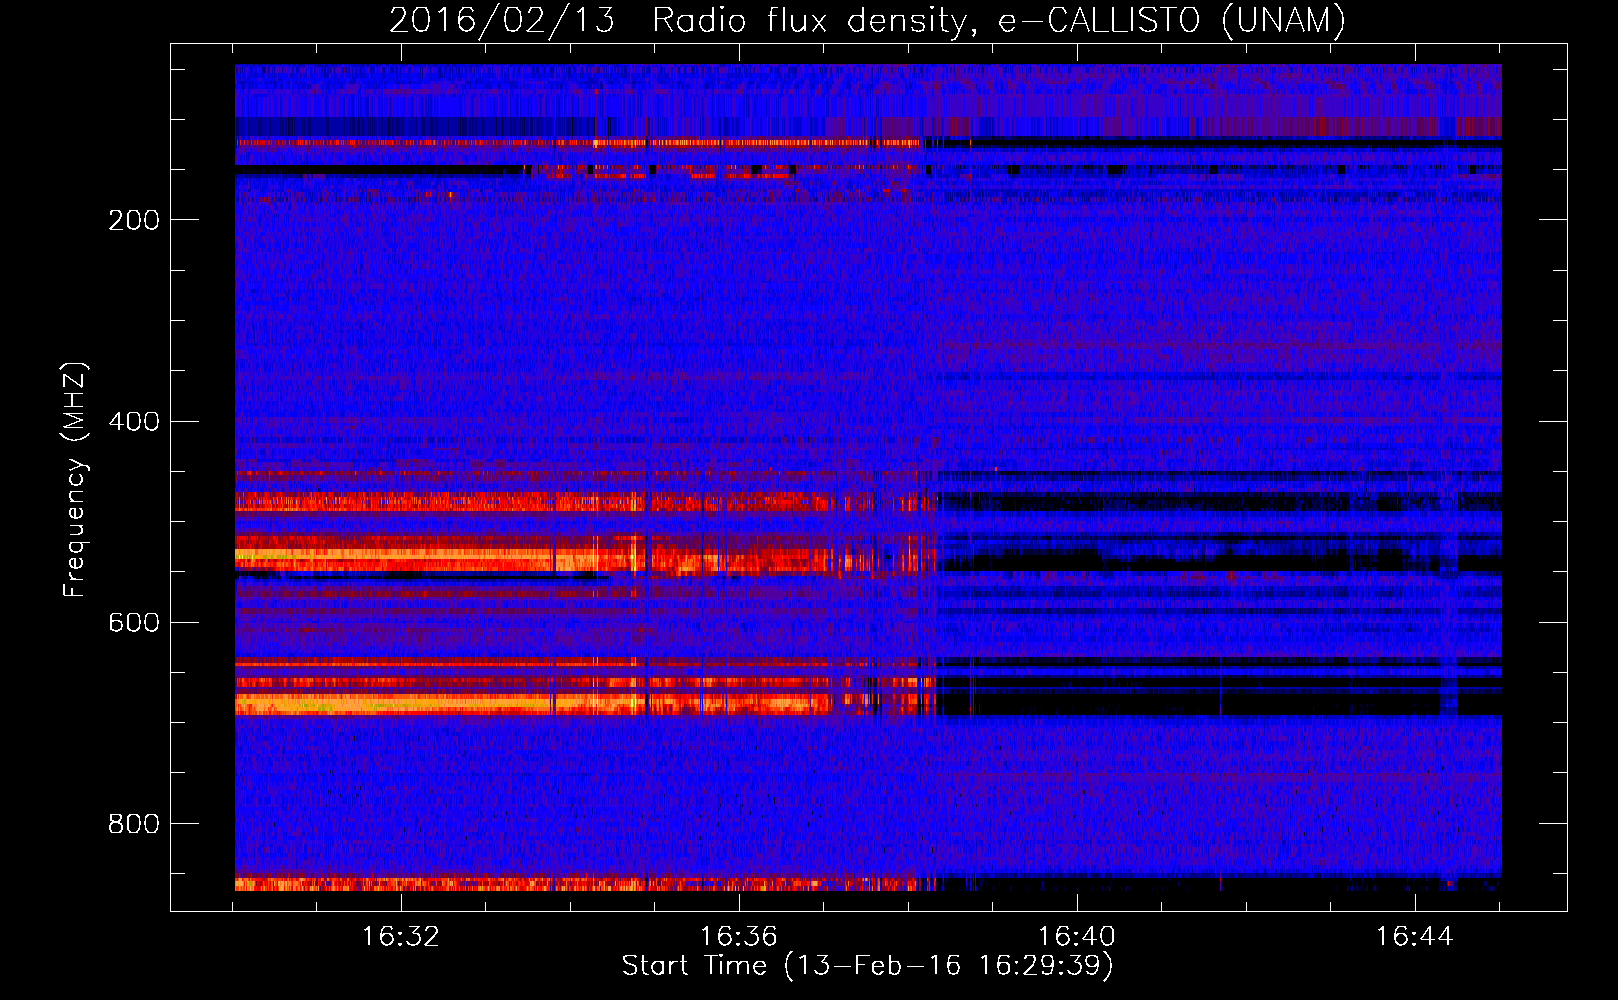
Task: Click the 400 frequency tick label
Action: pos(134,421)
